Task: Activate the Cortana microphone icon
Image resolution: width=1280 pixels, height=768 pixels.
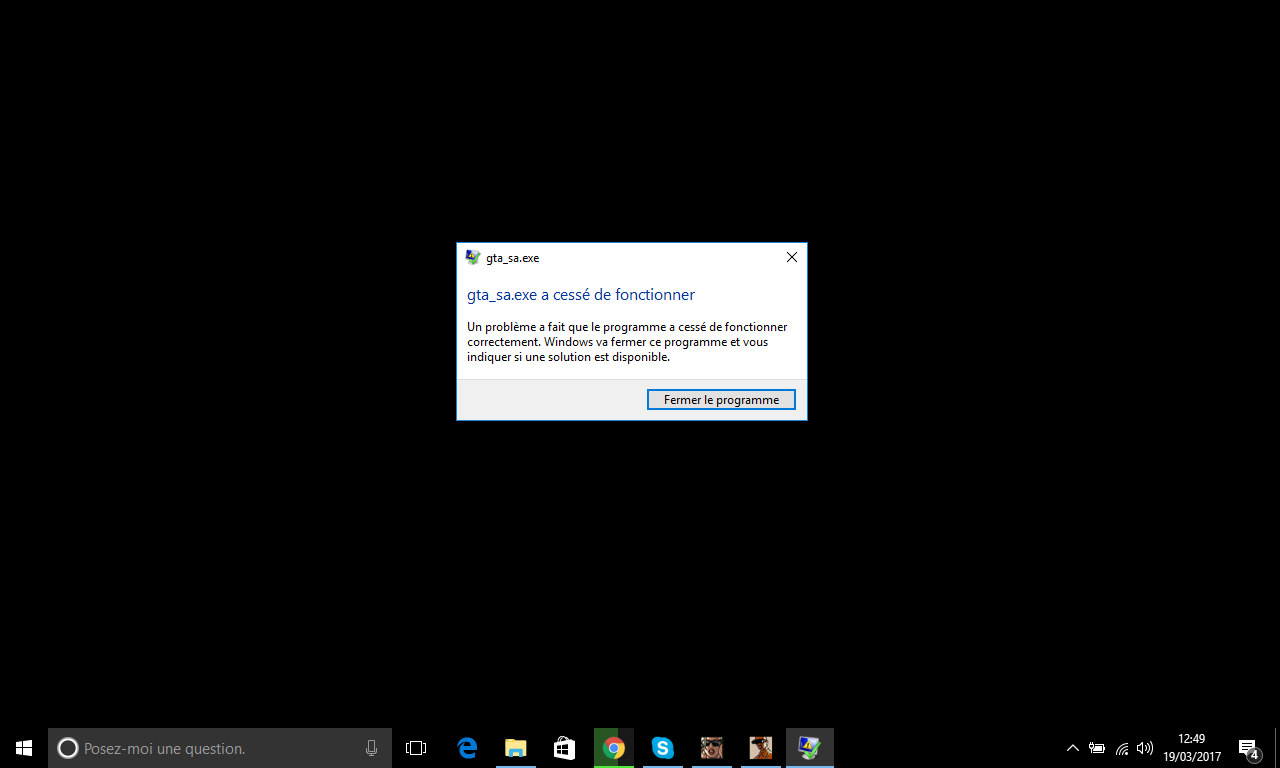Action: (372, 748)
